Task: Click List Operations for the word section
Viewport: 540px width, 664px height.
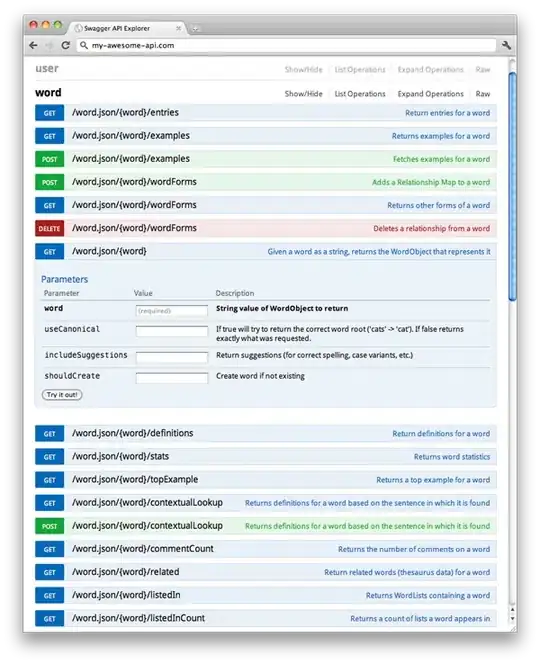Action: [x=360, y=94]
